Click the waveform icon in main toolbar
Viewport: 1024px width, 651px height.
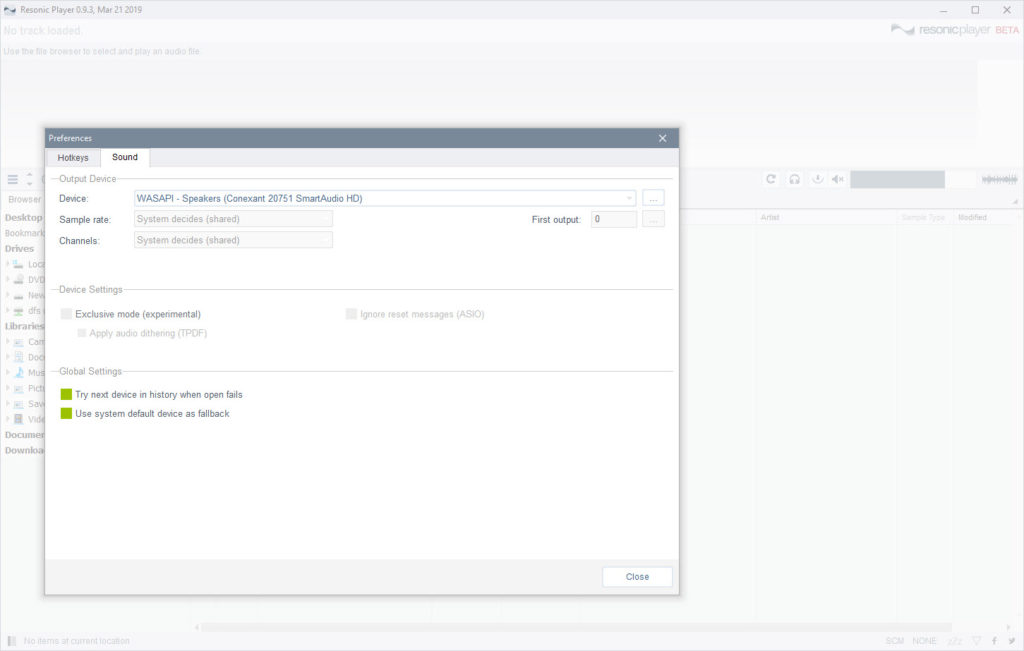coord(999,179)
